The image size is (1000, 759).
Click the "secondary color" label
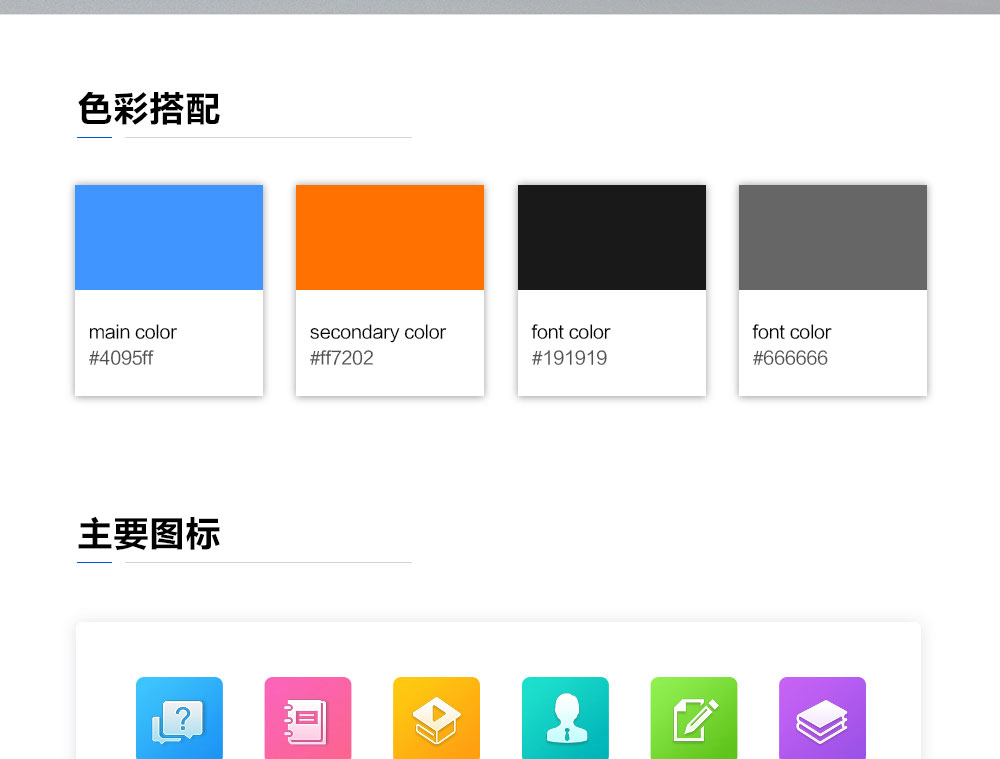378,332
